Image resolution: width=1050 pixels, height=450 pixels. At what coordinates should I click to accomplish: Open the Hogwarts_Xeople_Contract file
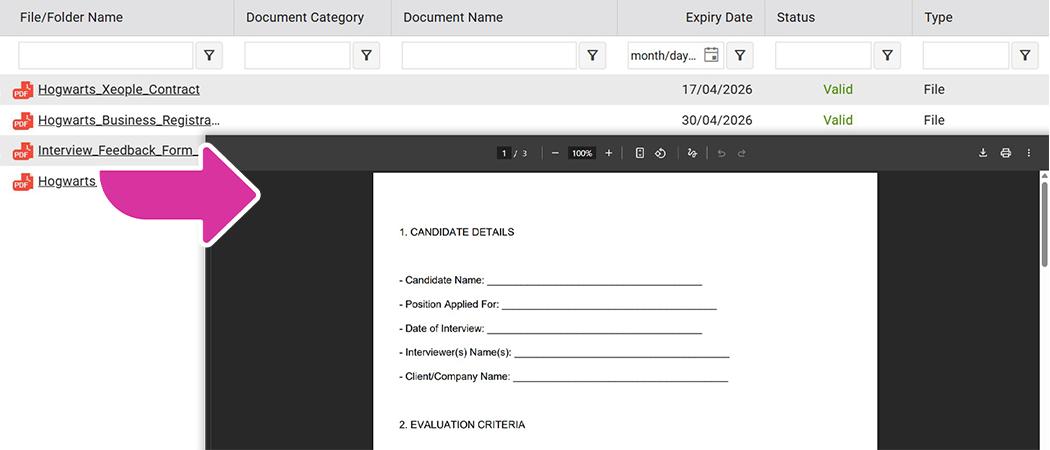pyautogui.click(x=119, y=90)
